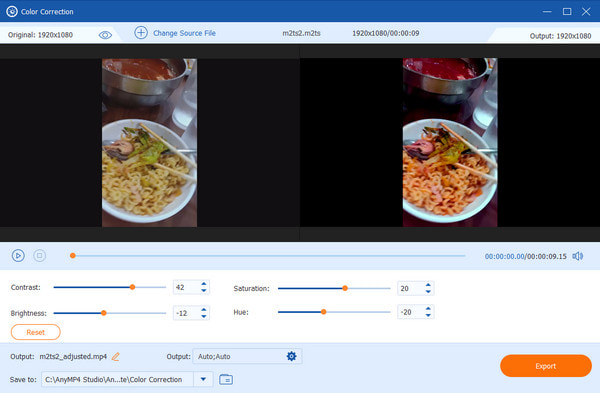Decrease Saturation value with down arrow
This screenshot has width=600, height=393.
pos(428,292)
